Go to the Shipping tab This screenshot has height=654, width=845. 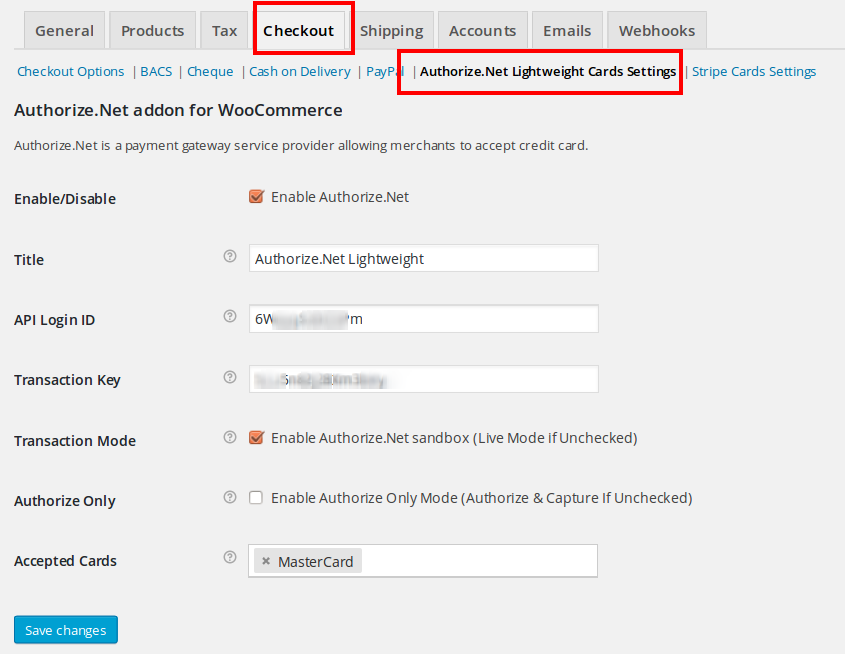(392, 31)
